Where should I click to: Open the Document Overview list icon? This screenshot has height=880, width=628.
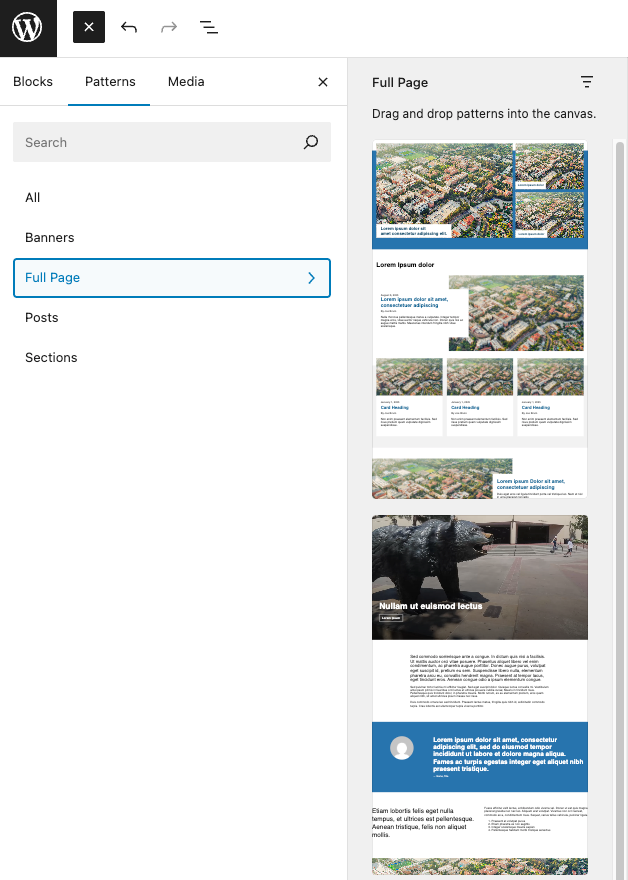[x=209, y=27]
